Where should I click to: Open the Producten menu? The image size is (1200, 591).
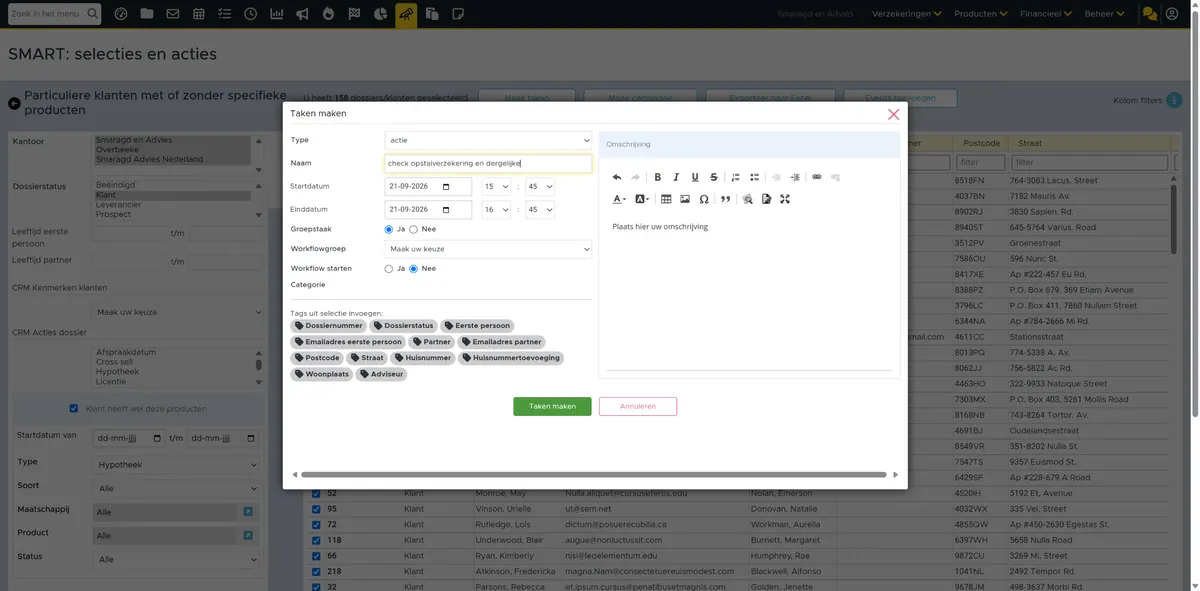(x=980, y=14)
